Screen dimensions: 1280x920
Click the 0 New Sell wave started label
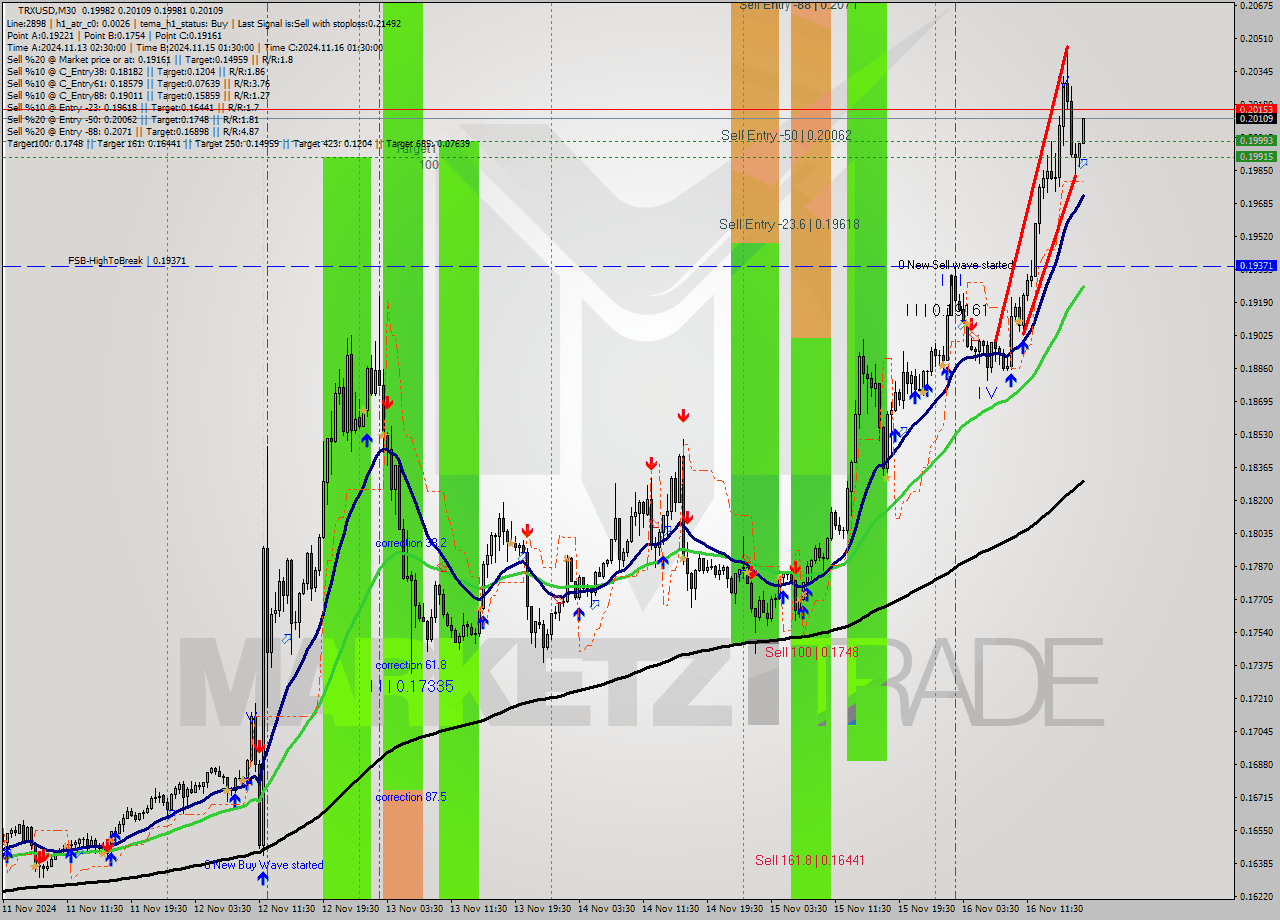click(955, 265)
